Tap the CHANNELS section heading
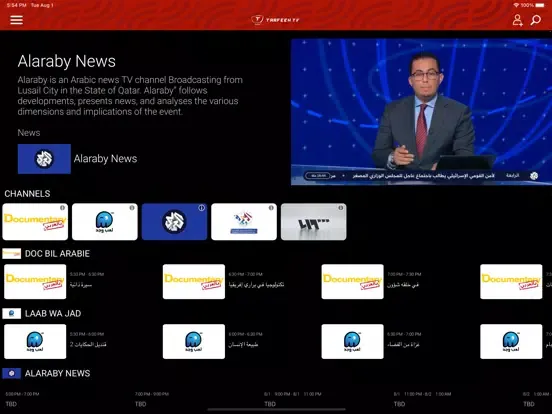Screen dimensions: 552x414 [x=27, y=194]
